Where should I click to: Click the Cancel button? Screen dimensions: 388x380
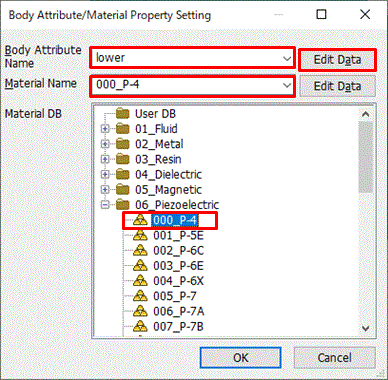tap(335, 358)
